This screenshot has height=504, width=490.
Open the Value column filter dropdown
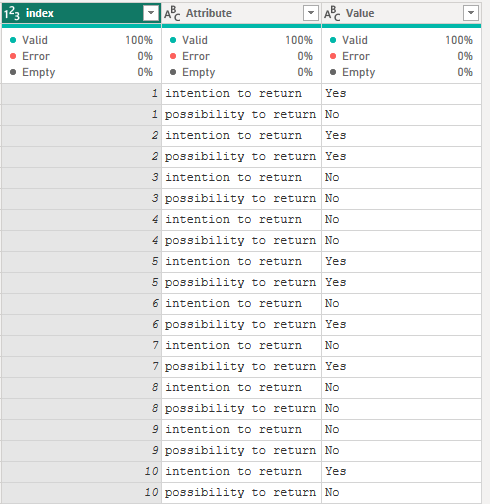[x=471, y=13]
